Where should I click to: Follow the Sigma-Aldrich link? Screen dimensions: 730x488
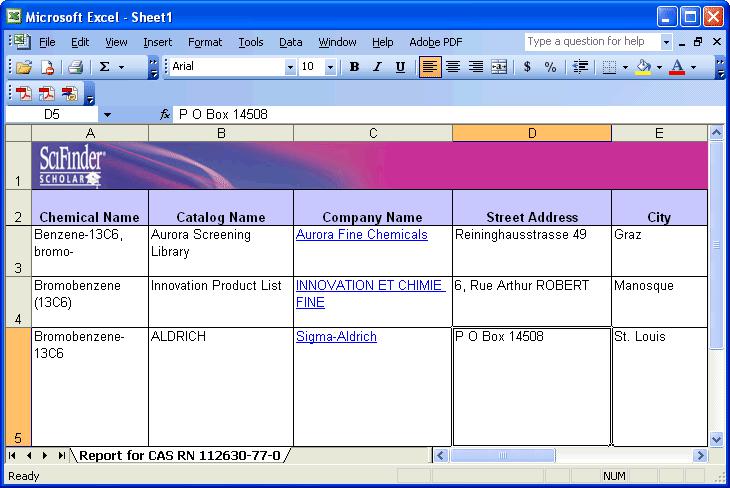(336, 336)
